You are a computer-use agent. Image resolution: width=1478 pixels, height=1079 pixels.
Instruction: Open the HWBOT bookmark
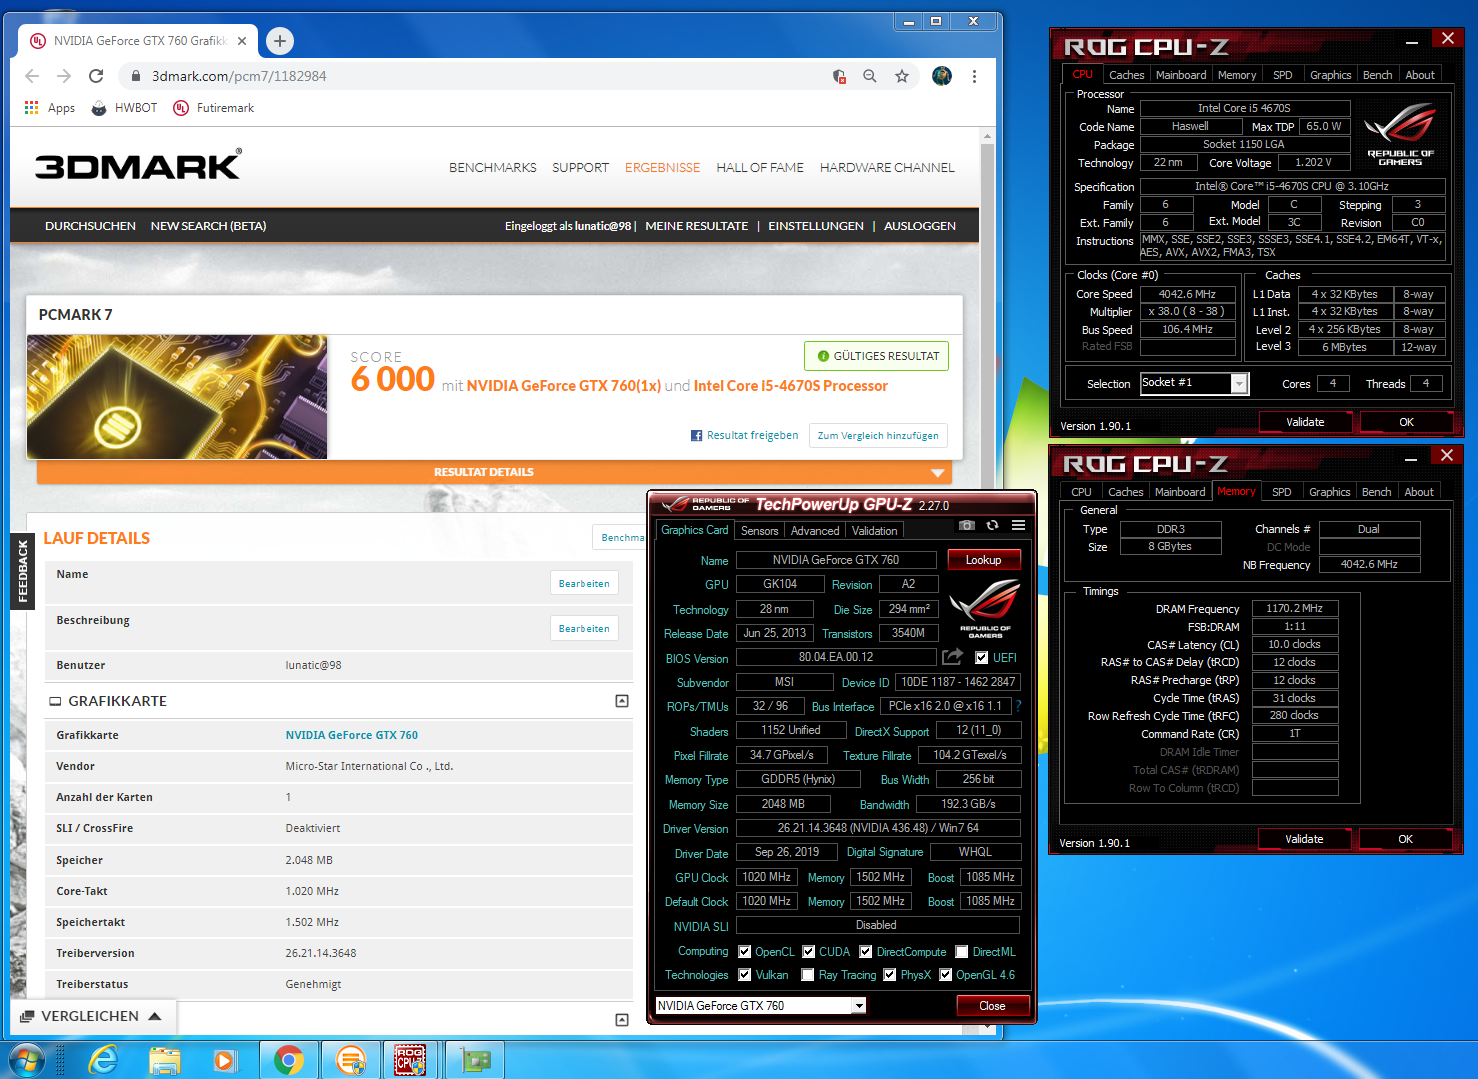124,108
